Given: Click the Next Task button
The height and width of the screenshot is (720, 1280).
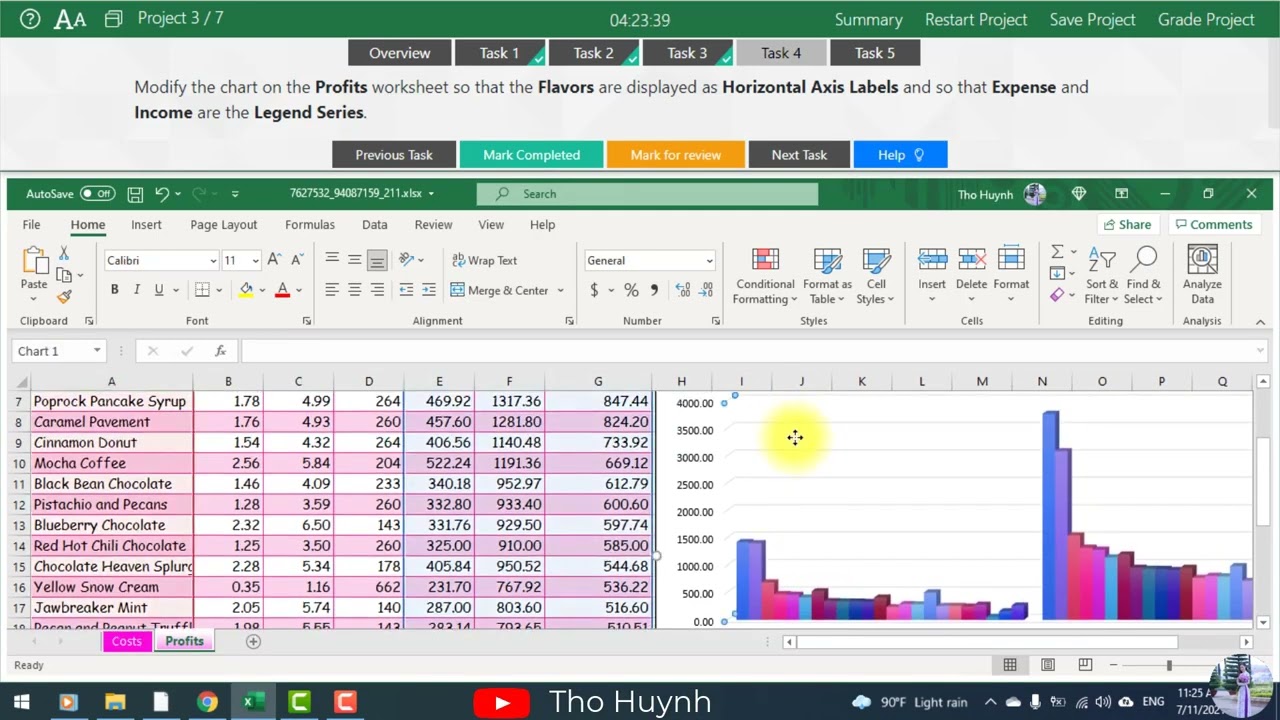Looking at the screenshot, I should point(799,155).
